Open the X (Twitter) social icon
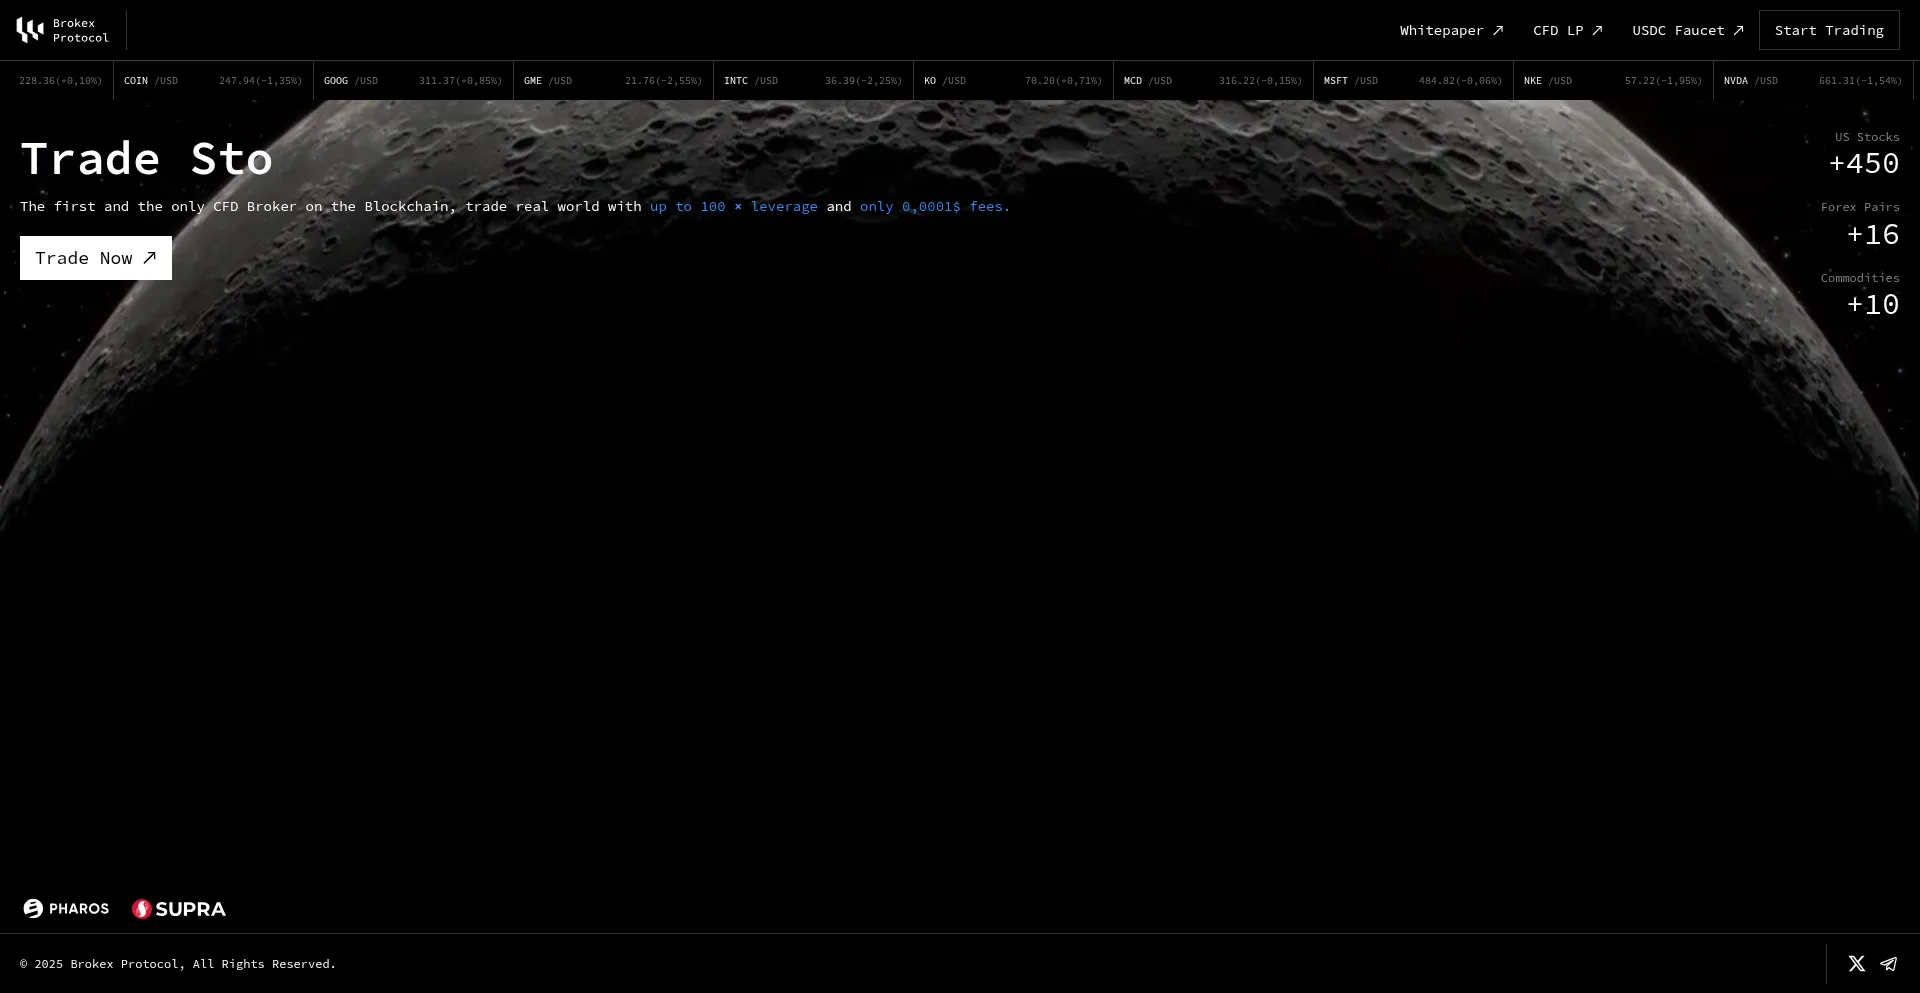Viewport: 1920px width, 993px height. [1856, 964]
